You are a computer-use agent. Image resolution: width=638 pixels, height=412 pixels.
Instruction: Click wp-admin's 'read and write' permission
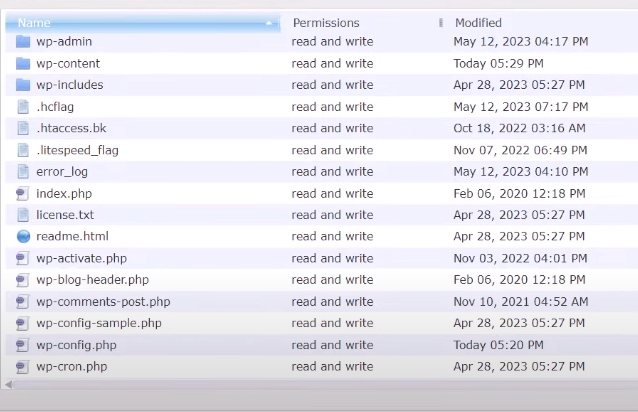pos(332,41)
